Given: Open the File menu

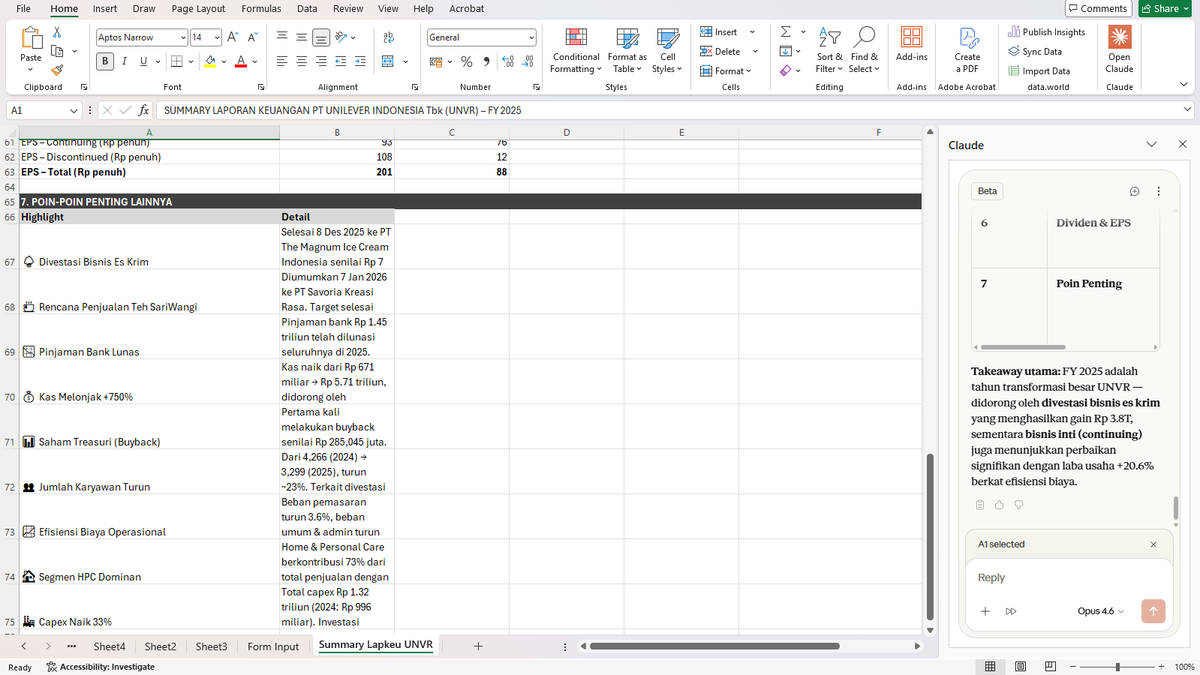Looking at the screenshot, I should [23, 8].
